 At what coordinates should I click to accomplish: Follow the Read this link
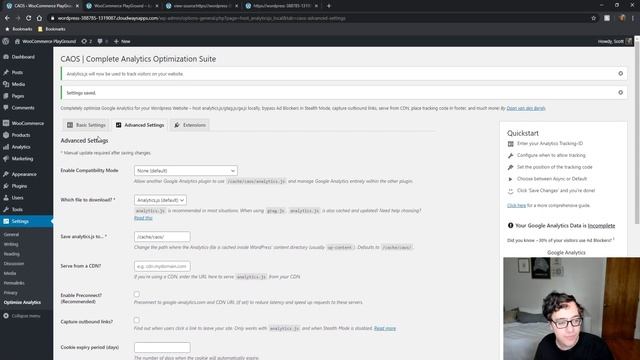143,218
